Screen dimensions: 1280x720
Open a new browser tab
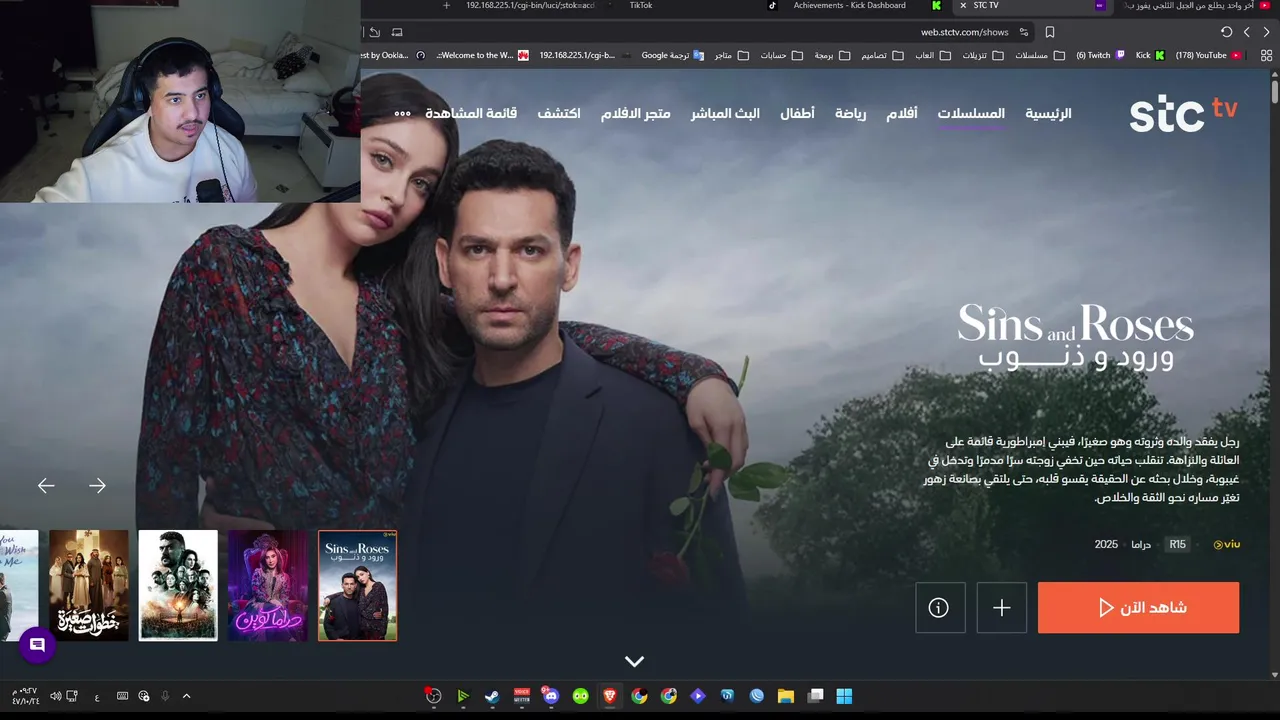[x=446, y=5]
